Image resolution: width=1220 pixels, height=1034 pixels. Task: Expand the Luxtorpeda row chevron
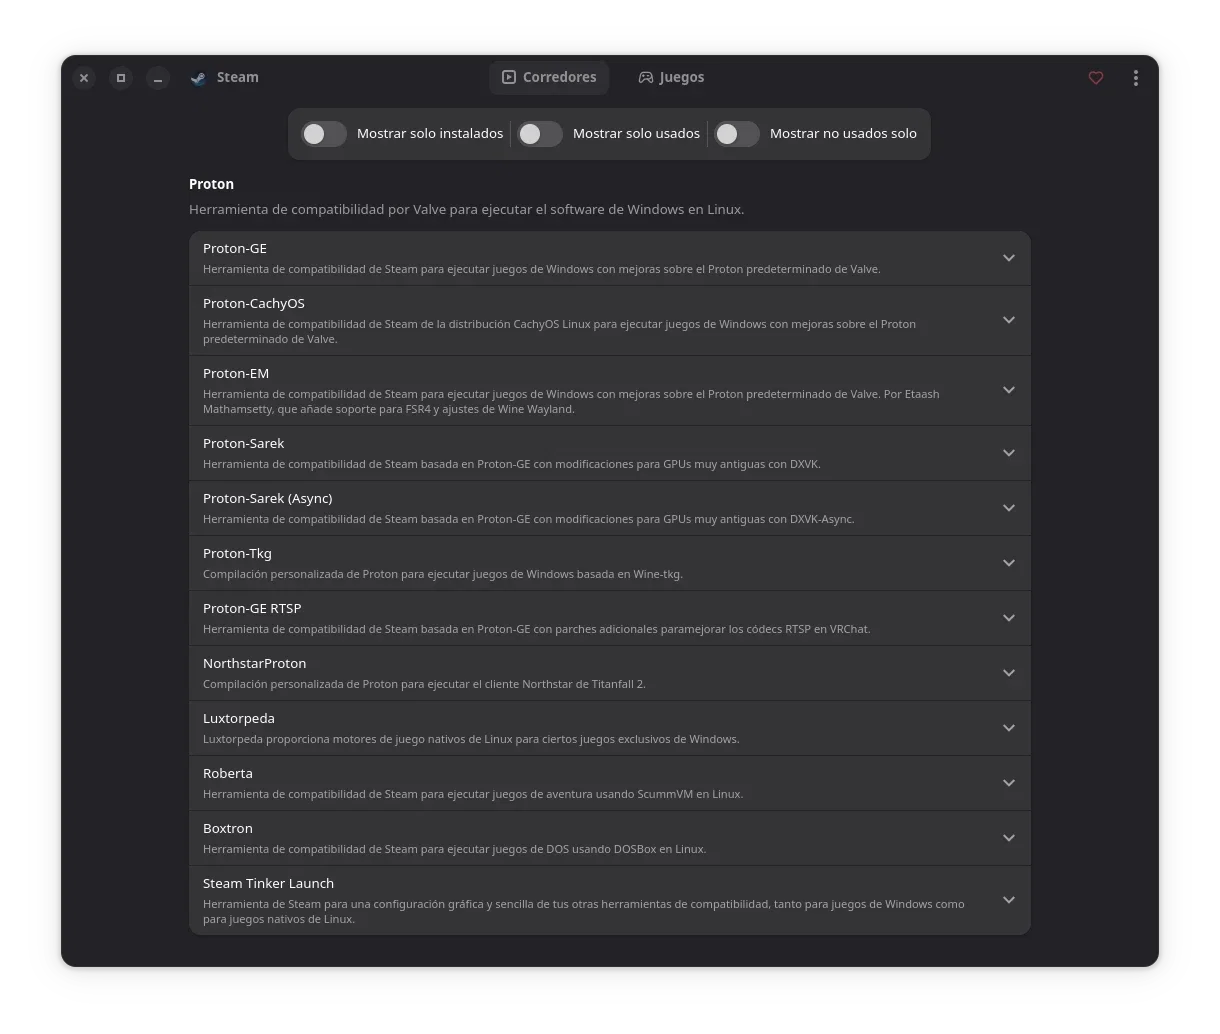pos(1009,728)
